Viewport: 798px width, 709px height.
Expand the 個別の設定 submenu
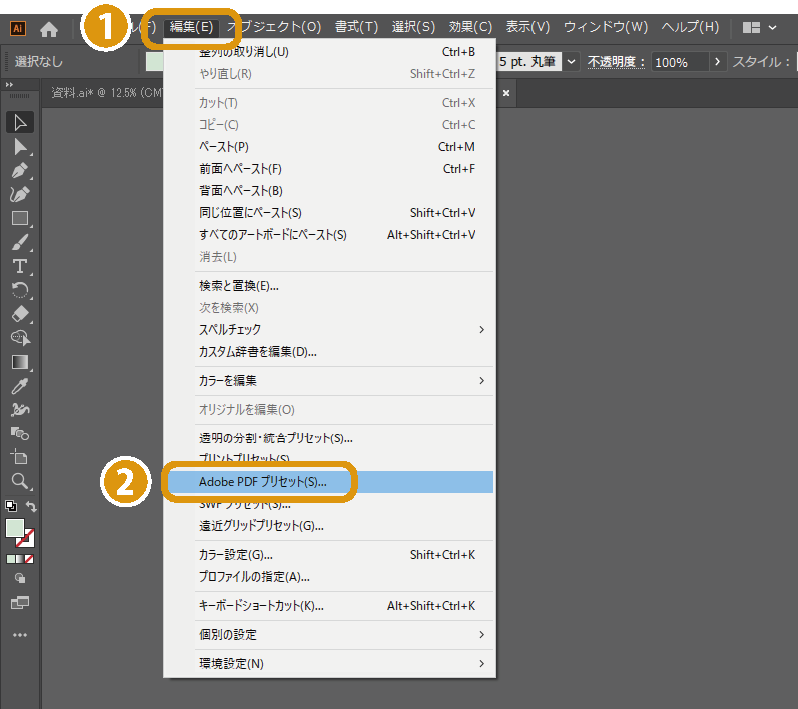tap(330, 635)
